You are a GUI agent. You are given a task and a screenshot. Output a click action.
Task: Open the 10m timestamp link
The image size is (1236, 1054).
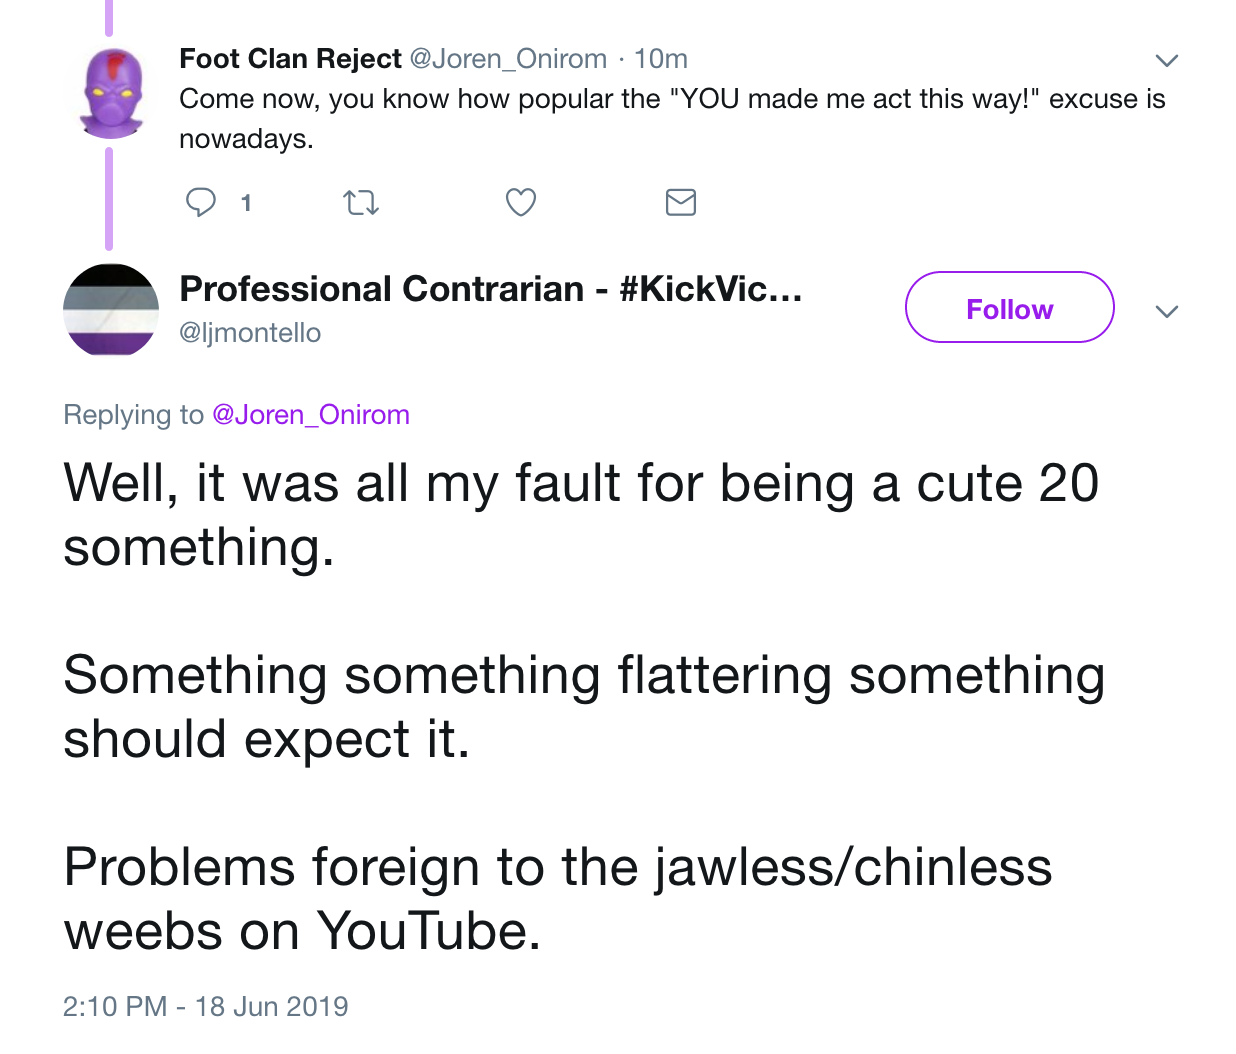tap(661, 59)
